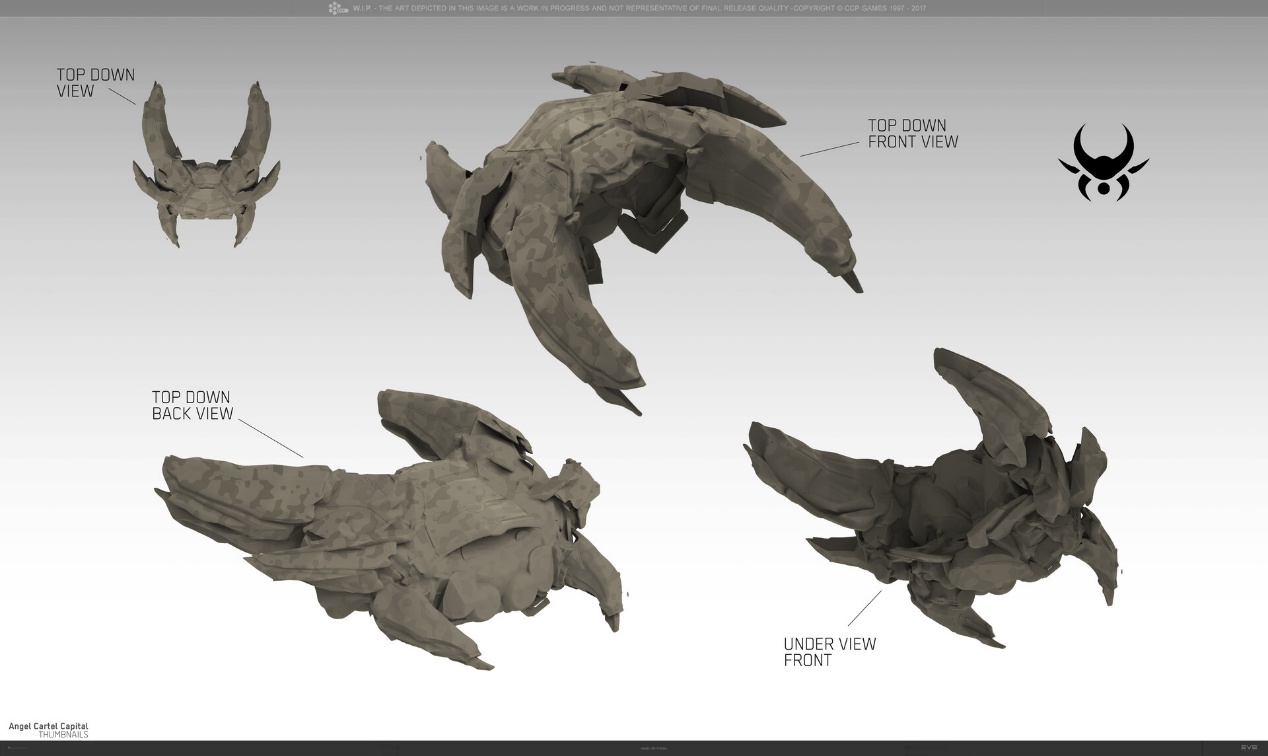The height and width of the screenshot is (756, 1268).
Task: Click the "TOP DOWN VIEW" label
Action: pos(95,83)
